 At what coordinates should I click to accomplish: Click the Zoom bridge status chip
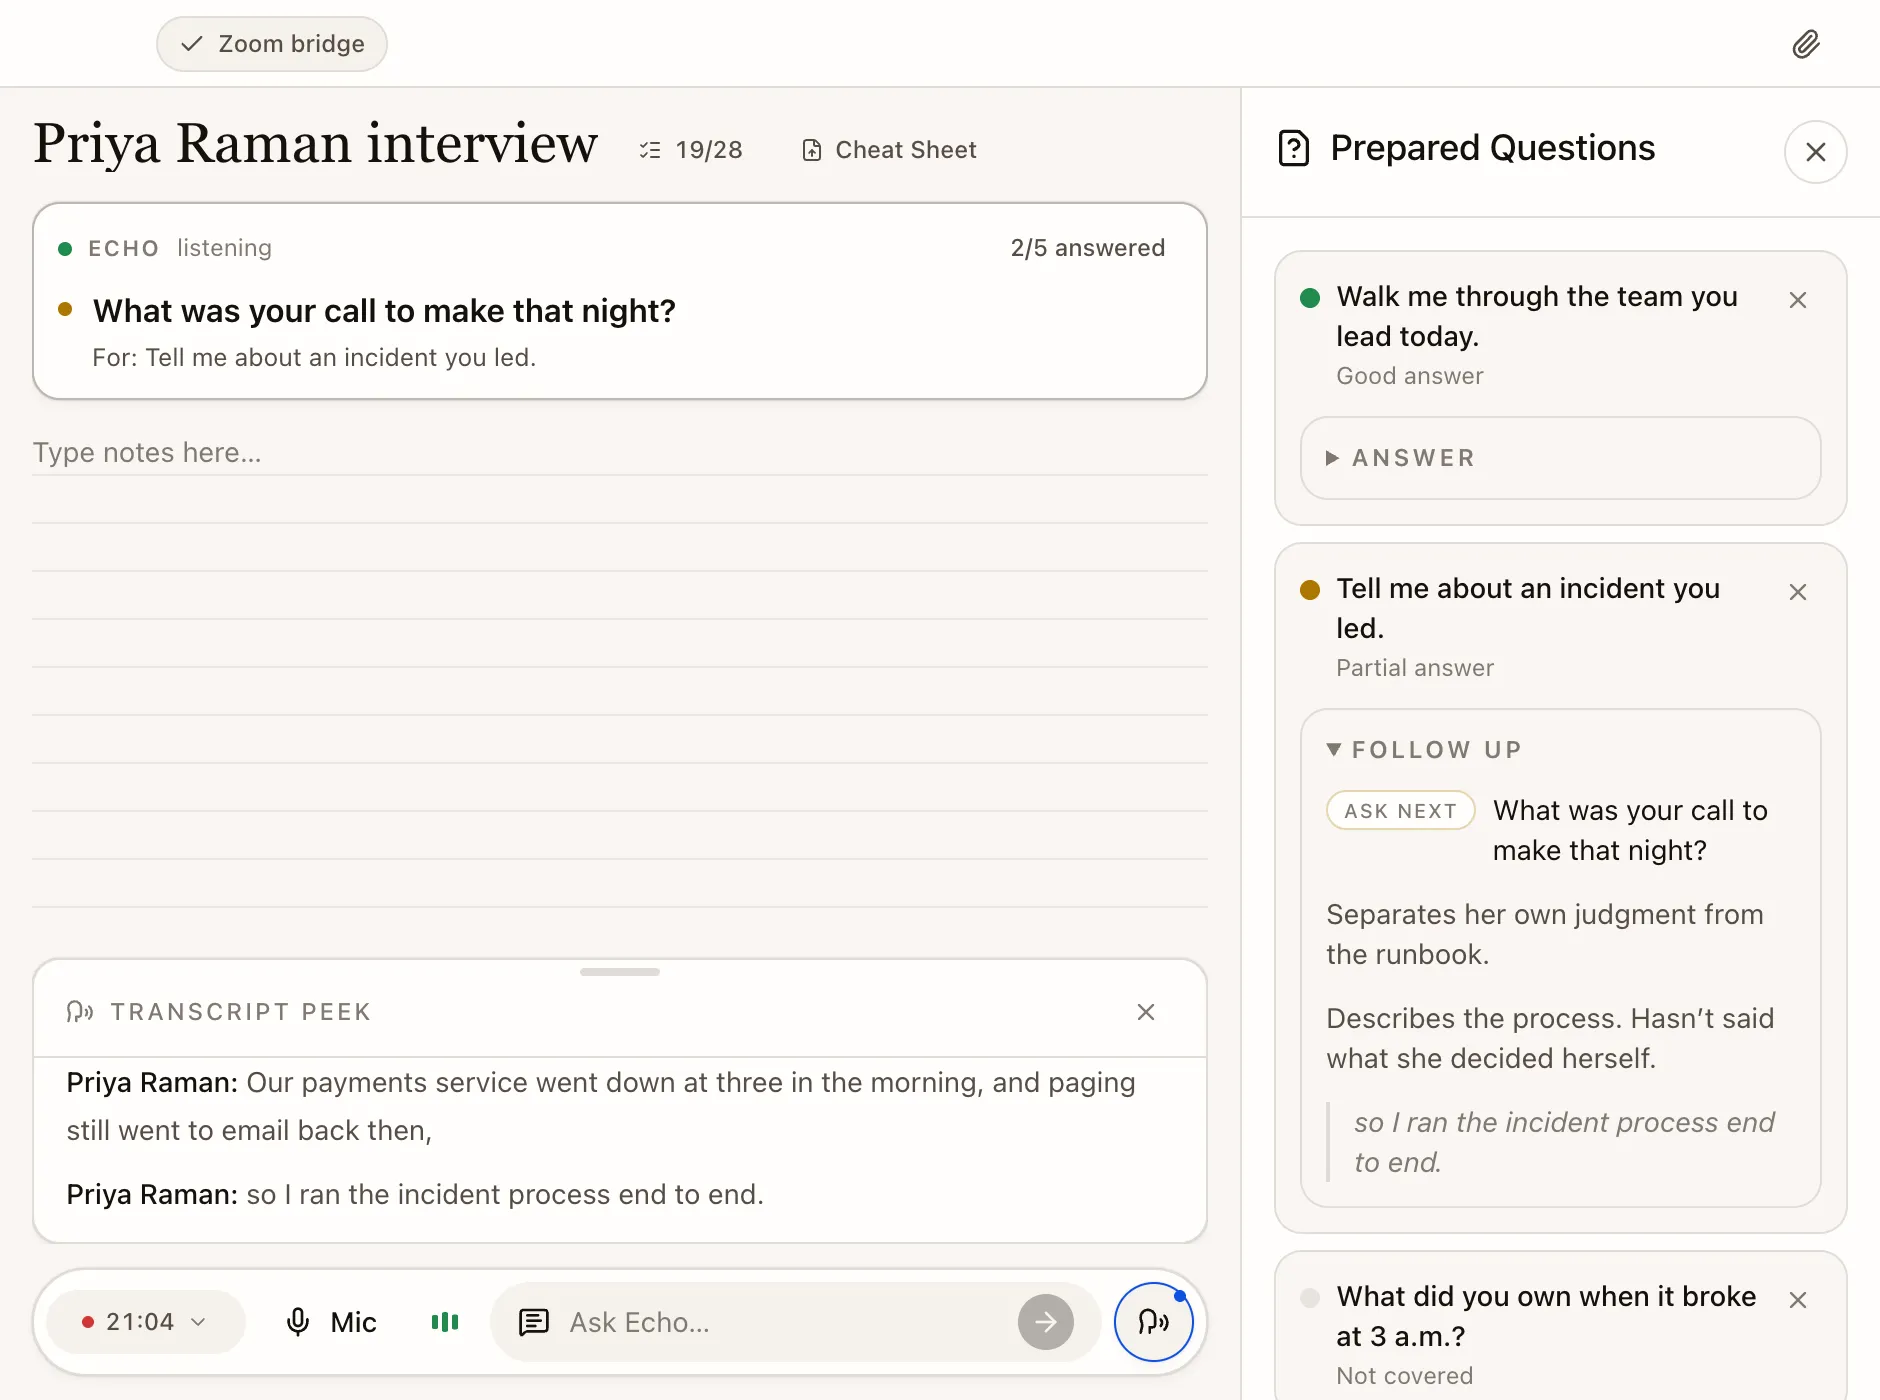click(272, 44)
